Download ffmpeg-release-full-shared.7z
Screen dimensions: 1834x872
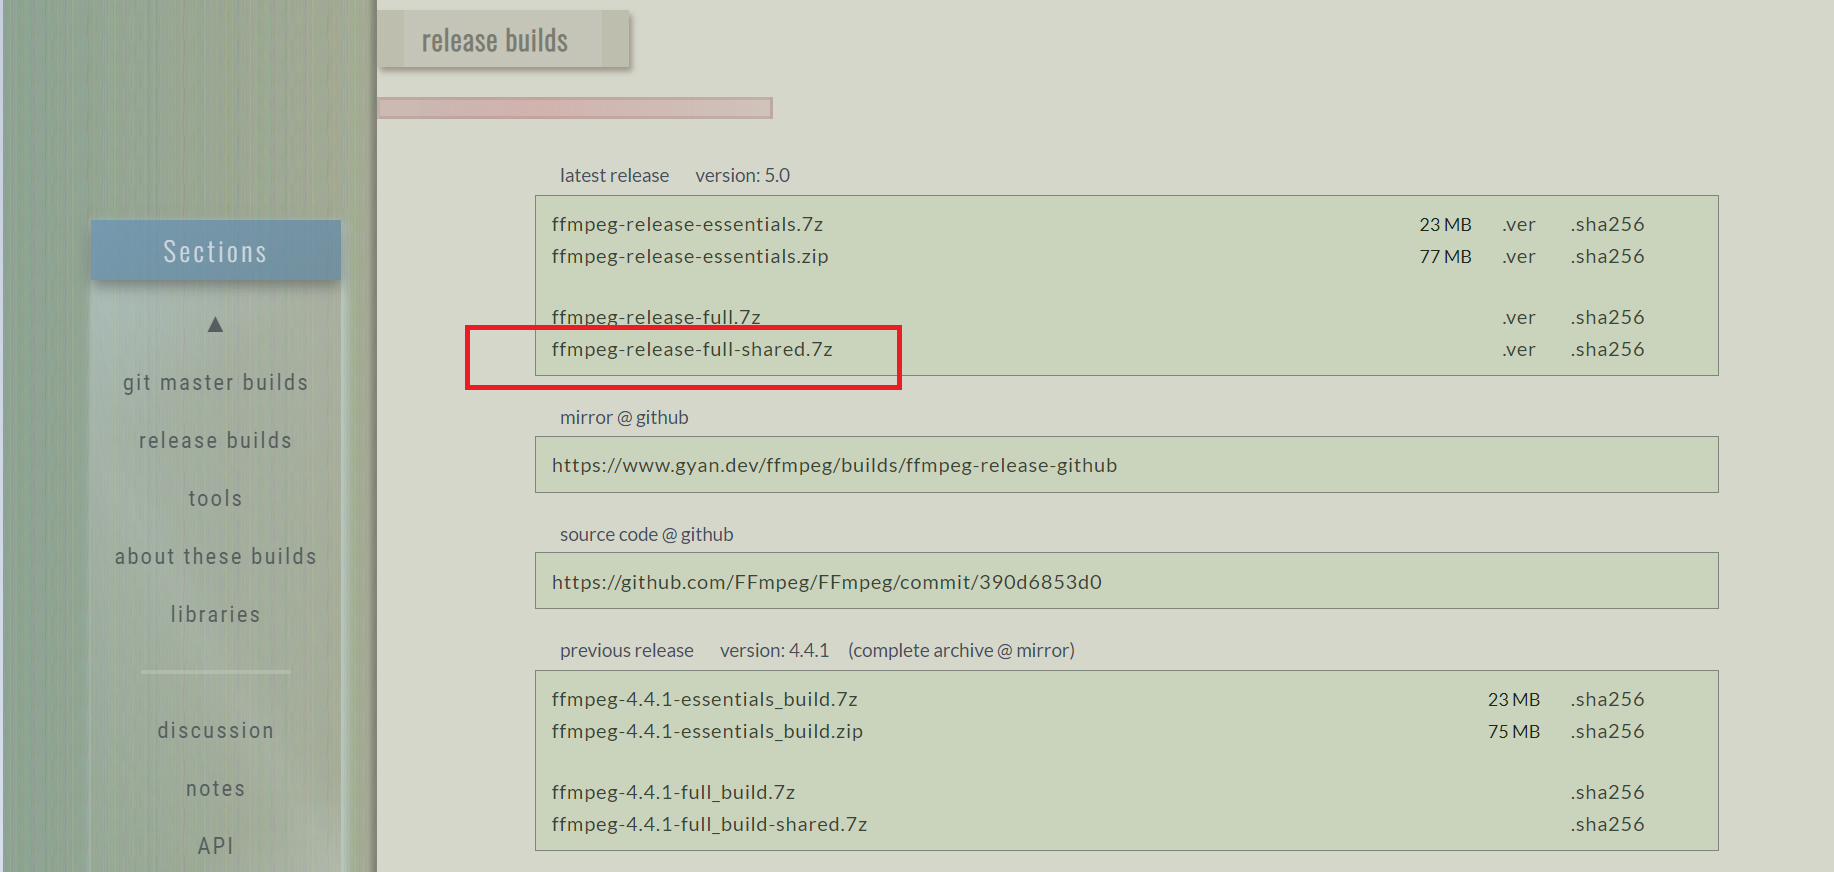click(x=692, y=350)
